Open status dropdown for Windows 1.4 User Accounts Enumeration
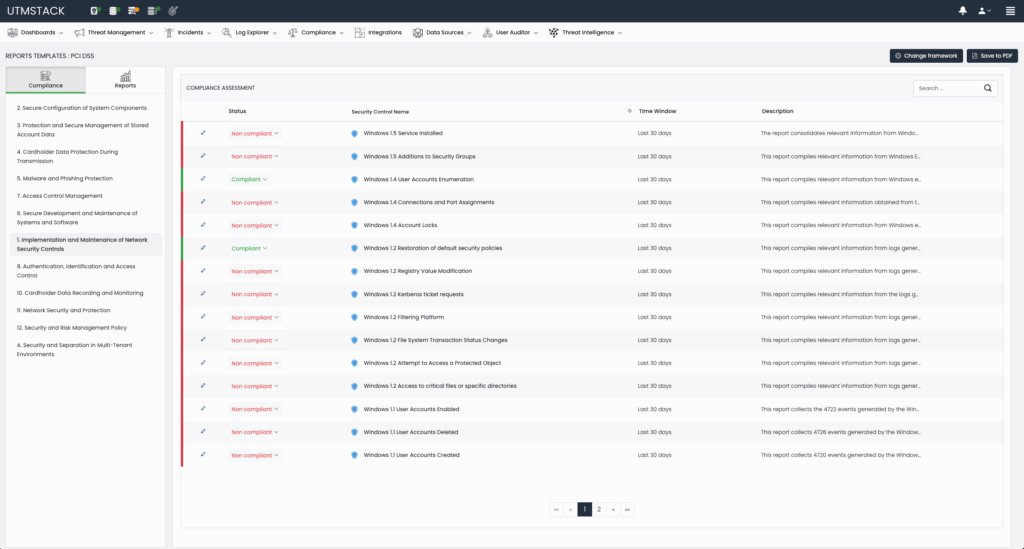Viewport: 1024px width, 549px height. (x=249, y=180)
